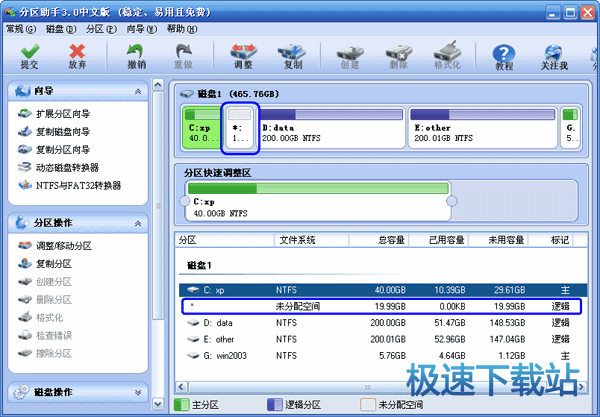This screenshot has height=417, width=600.
Task: Select 检查错误 in partition operations
Action: [45, 336]
